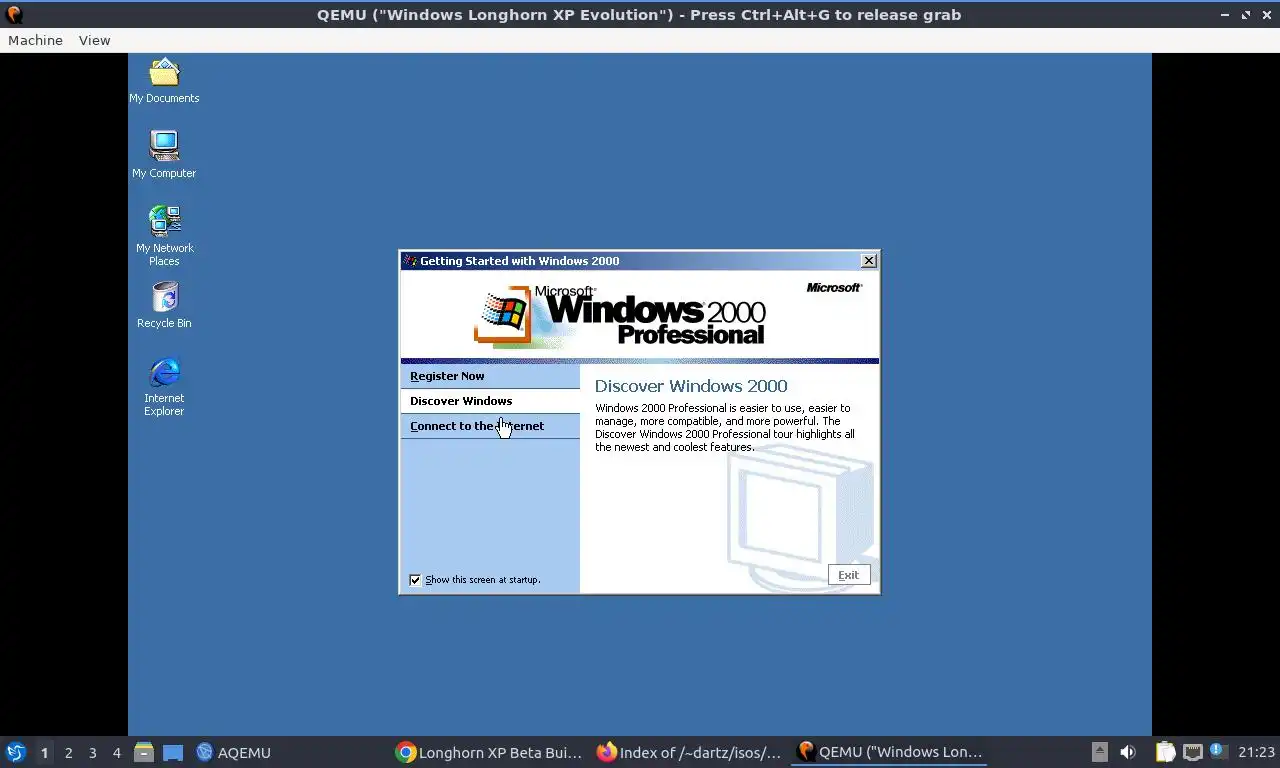Minimize the QEMU window
This screenshot has width=1280, height=768.
(x=1226, y=15)
